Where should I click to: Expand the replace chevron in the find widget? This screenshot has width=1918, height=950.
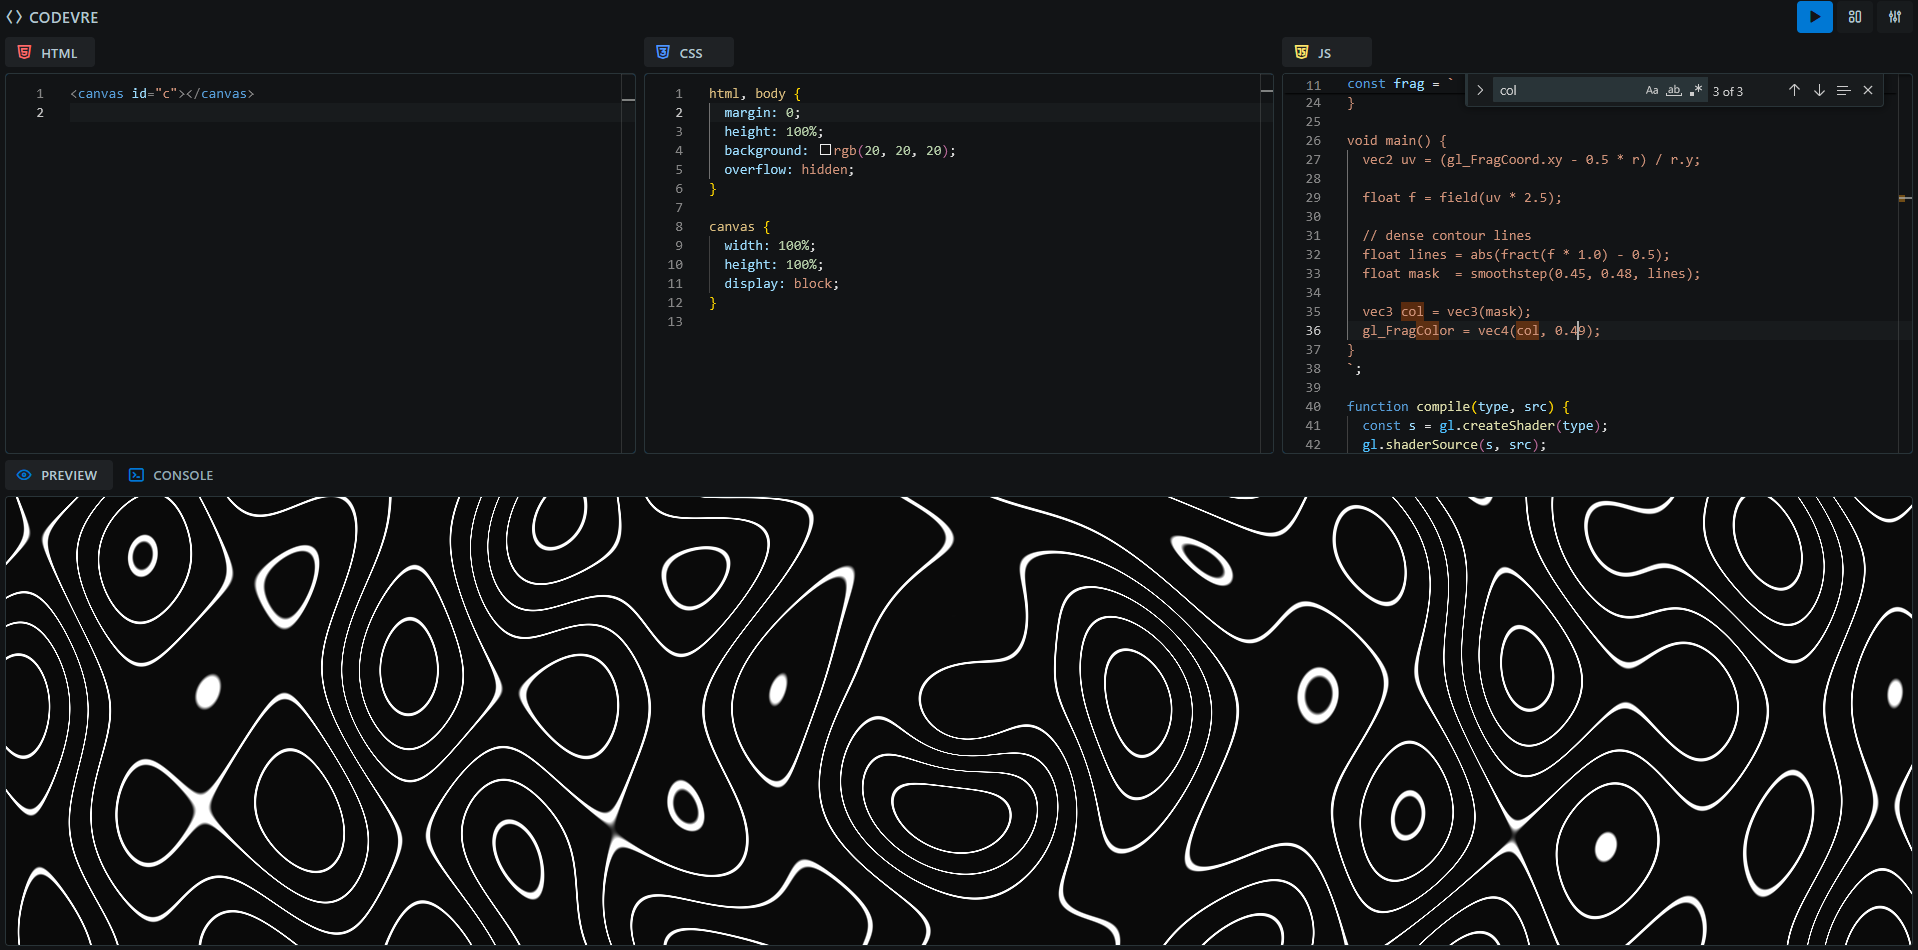point(1479,90)
